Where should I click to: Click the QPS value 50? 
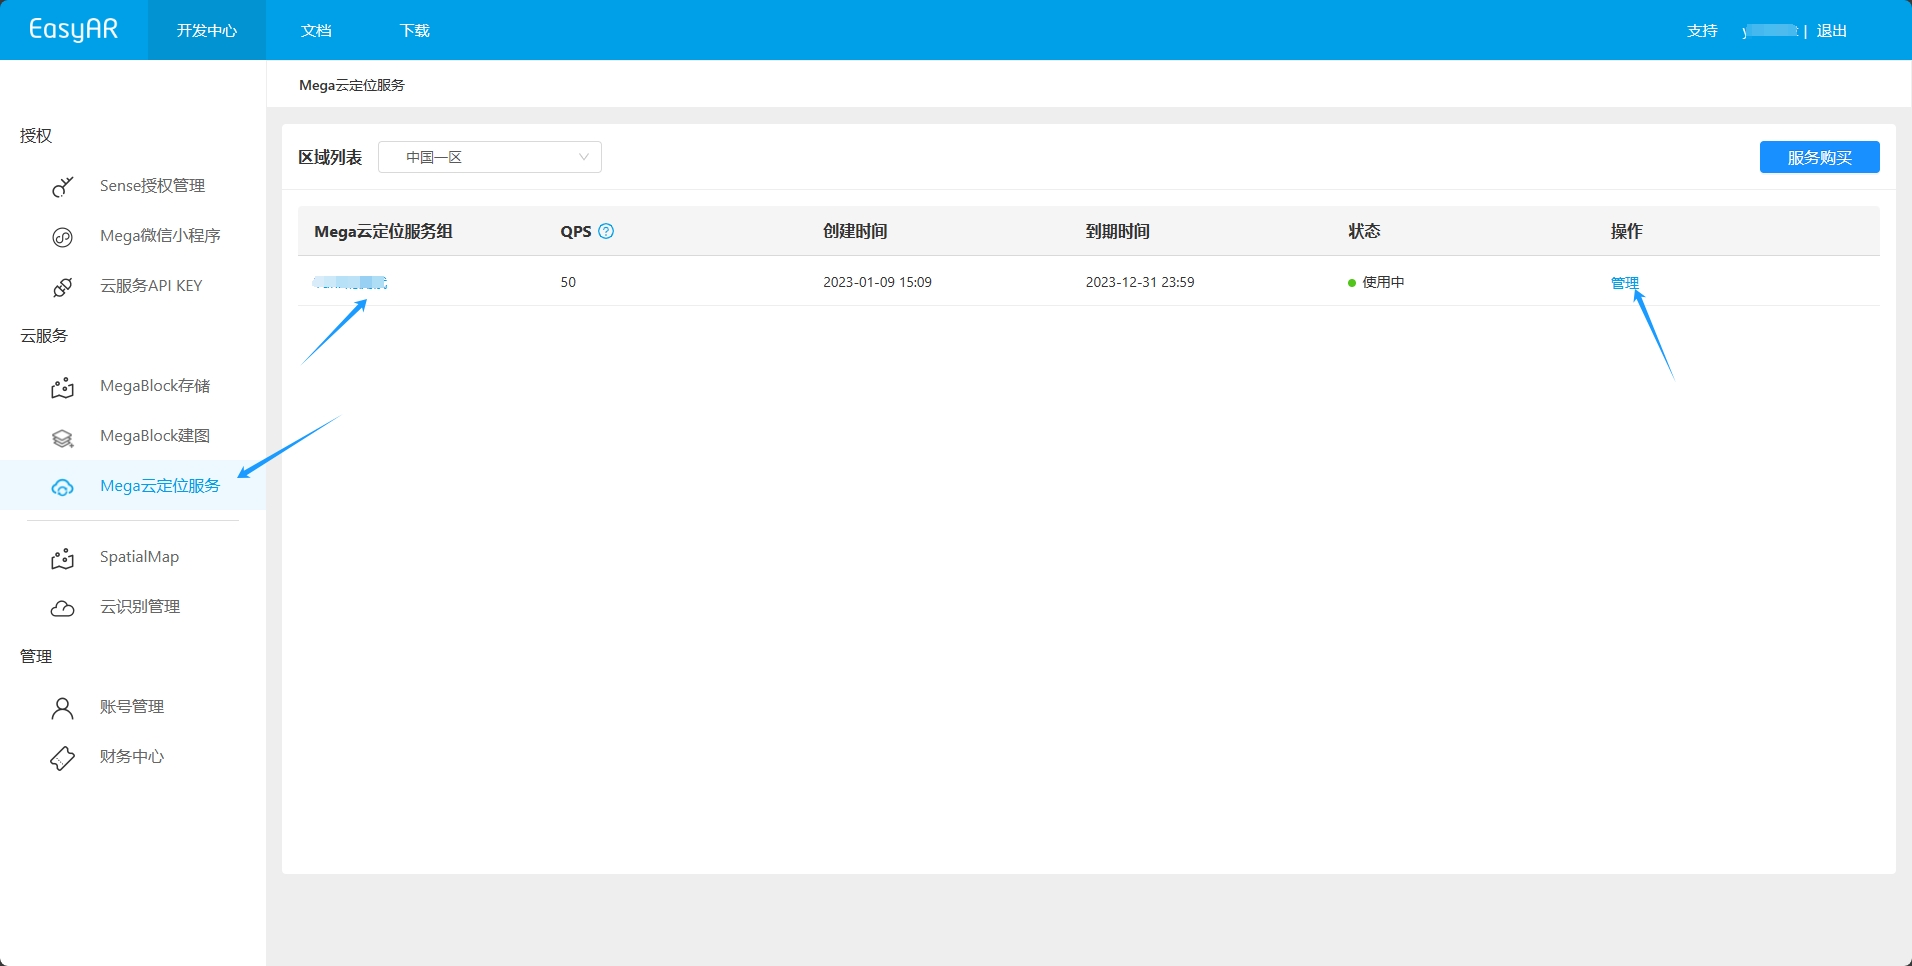coord(568,282)
